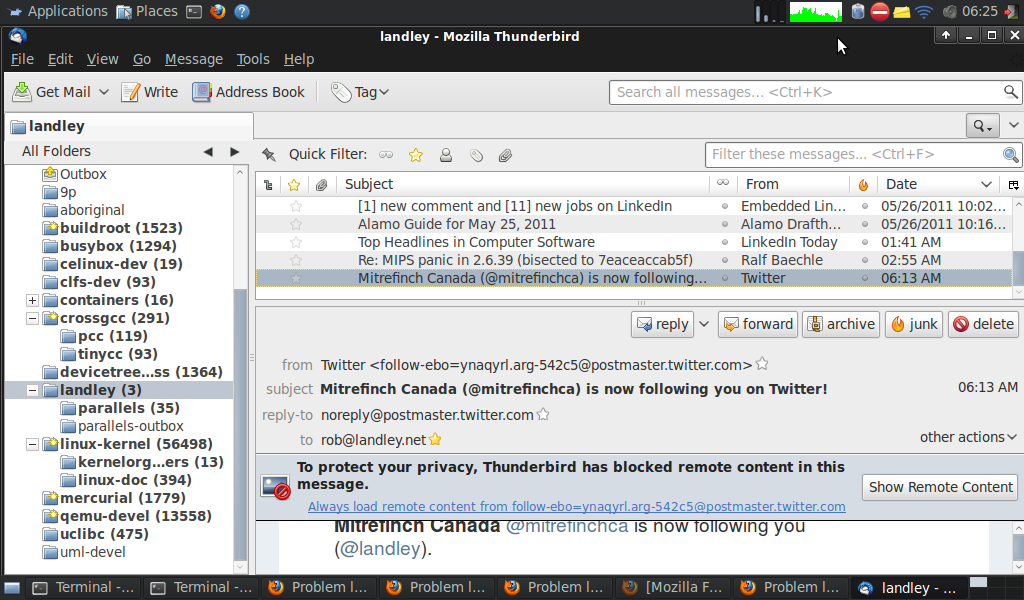Open the Edit menu

point(60,59)
